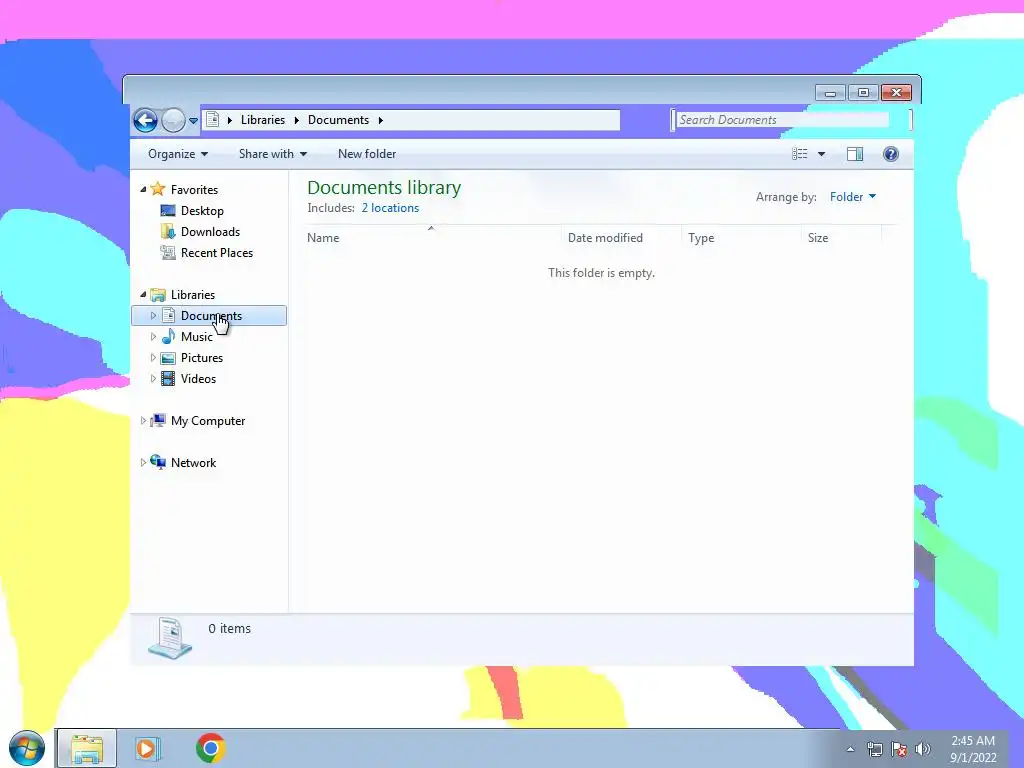This screenshot has width=1024, height=768.
Task: Collapse the Favorites group
Action: pos(143,189)
